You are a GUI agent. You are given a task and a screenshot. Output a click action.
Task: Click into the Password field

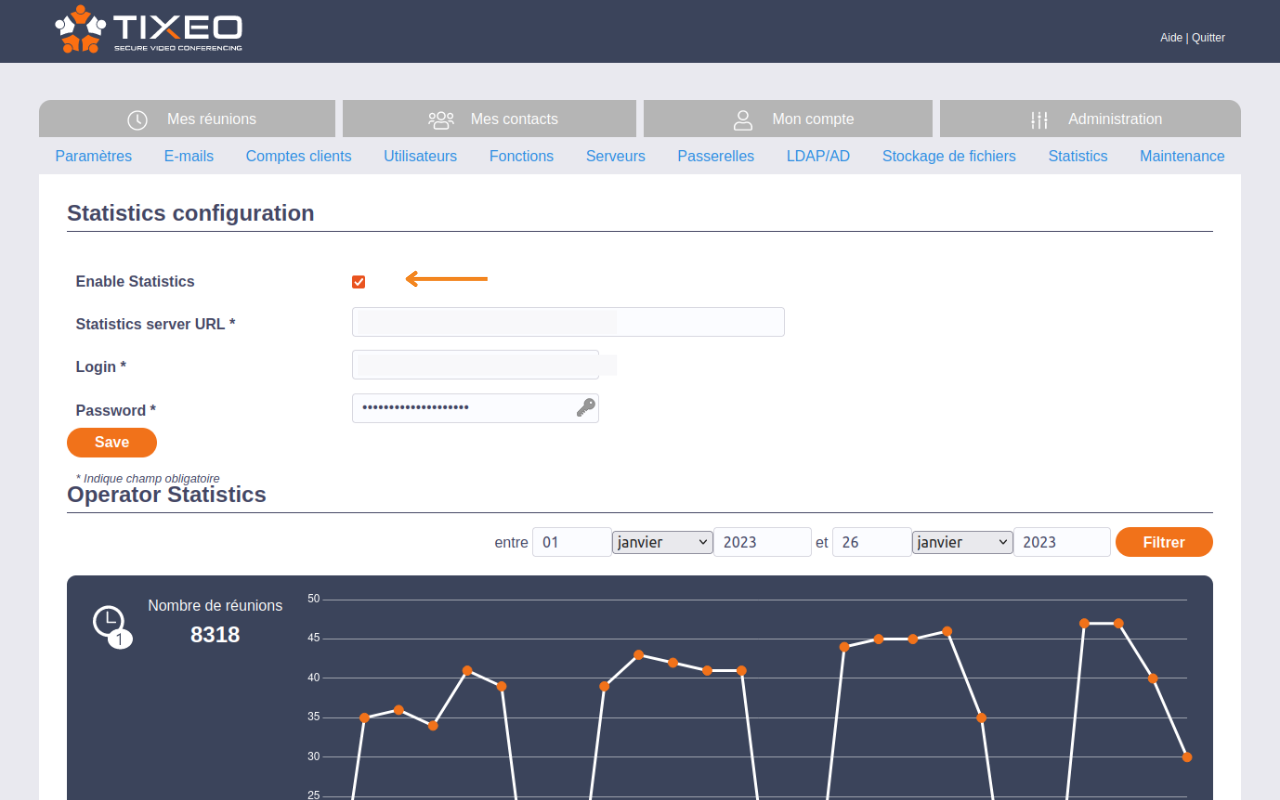point(475,408)
